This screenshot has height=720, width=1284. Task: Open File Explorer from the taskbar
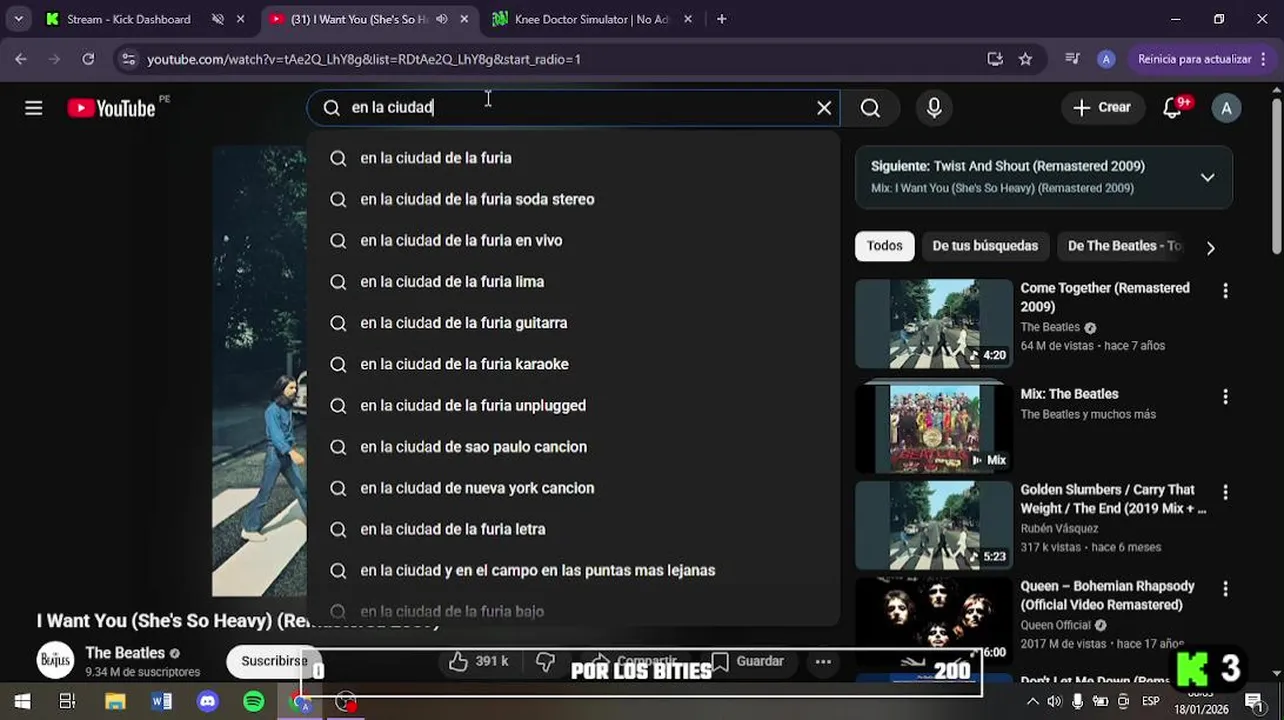pyautogui.click(x=115, y=702)
